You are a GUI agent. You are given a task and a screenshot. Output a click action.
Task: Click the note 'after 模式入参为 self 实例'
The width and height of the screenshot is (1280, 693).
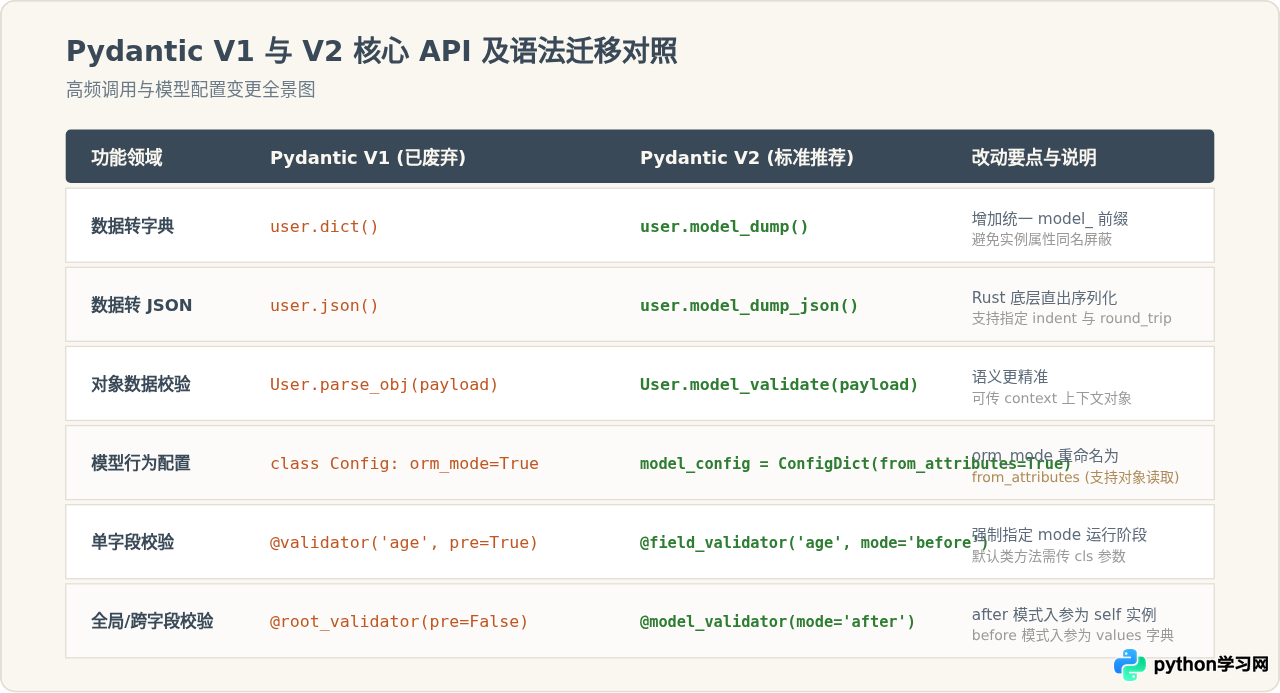[1064, 614]
